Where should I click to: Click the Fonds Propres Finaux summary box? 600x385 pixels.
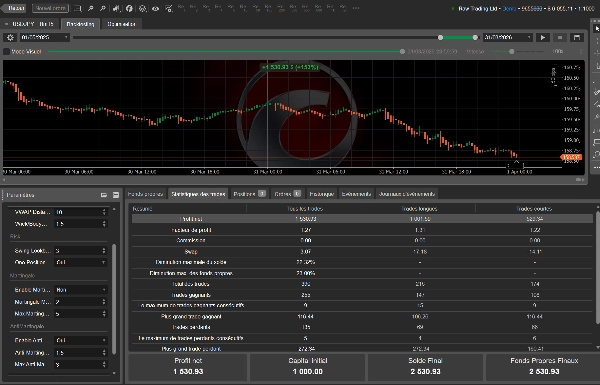tap(544, 367)
